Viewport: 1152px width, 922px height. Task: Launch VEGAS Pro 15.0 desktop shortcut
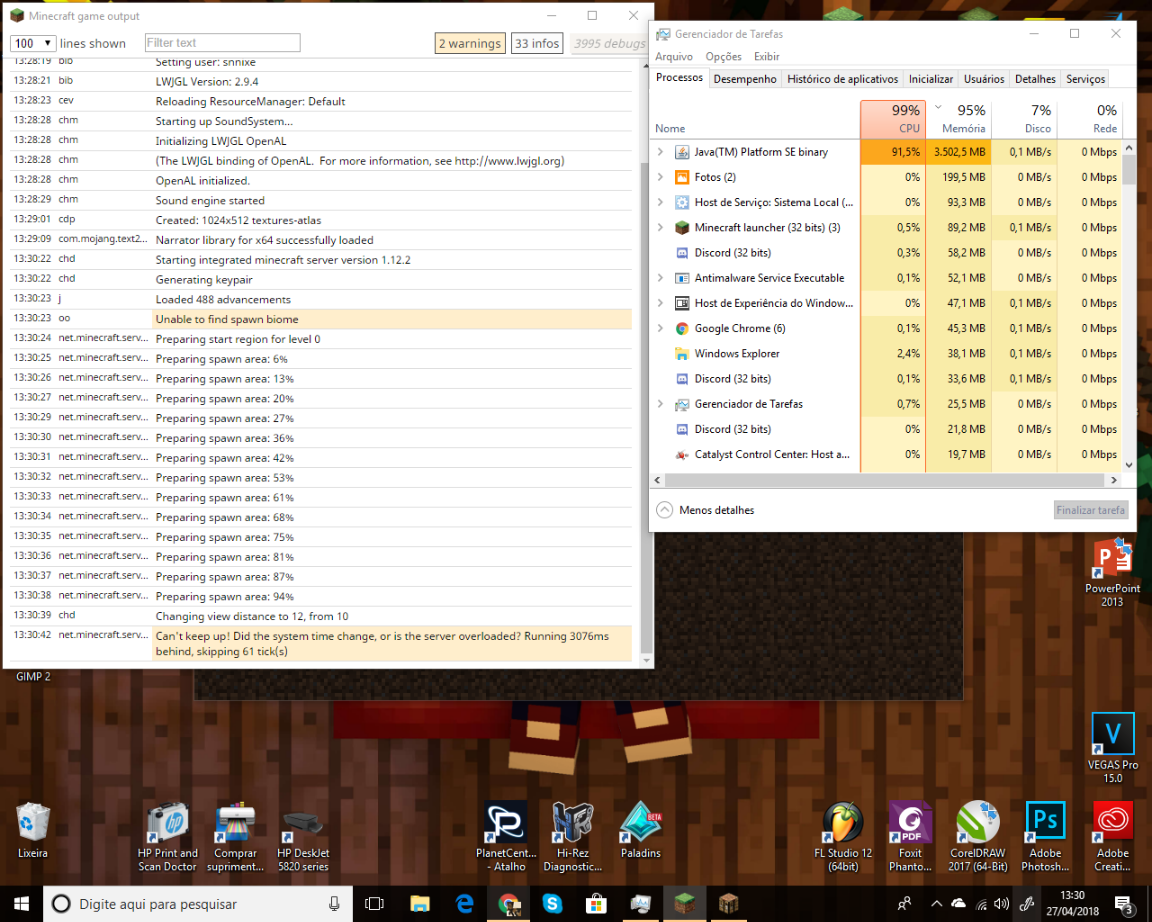click(x=1112, y=747)
